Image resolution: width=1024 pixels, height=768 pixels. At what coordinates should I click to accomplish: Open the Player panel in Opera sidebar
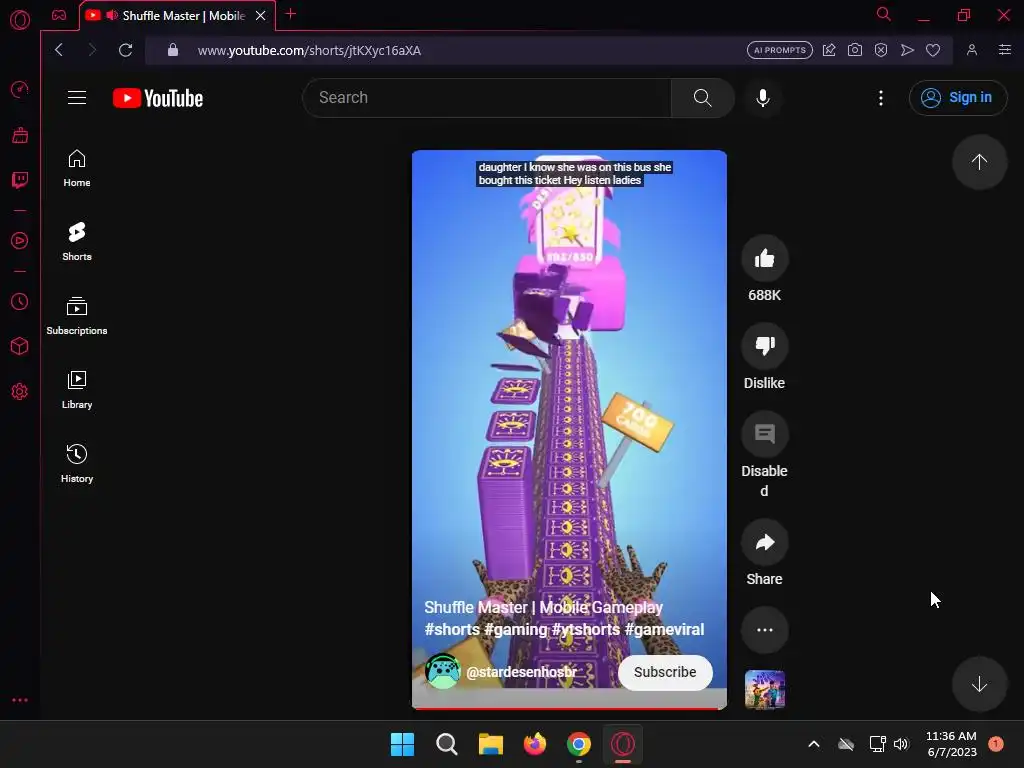pos(20,241)
